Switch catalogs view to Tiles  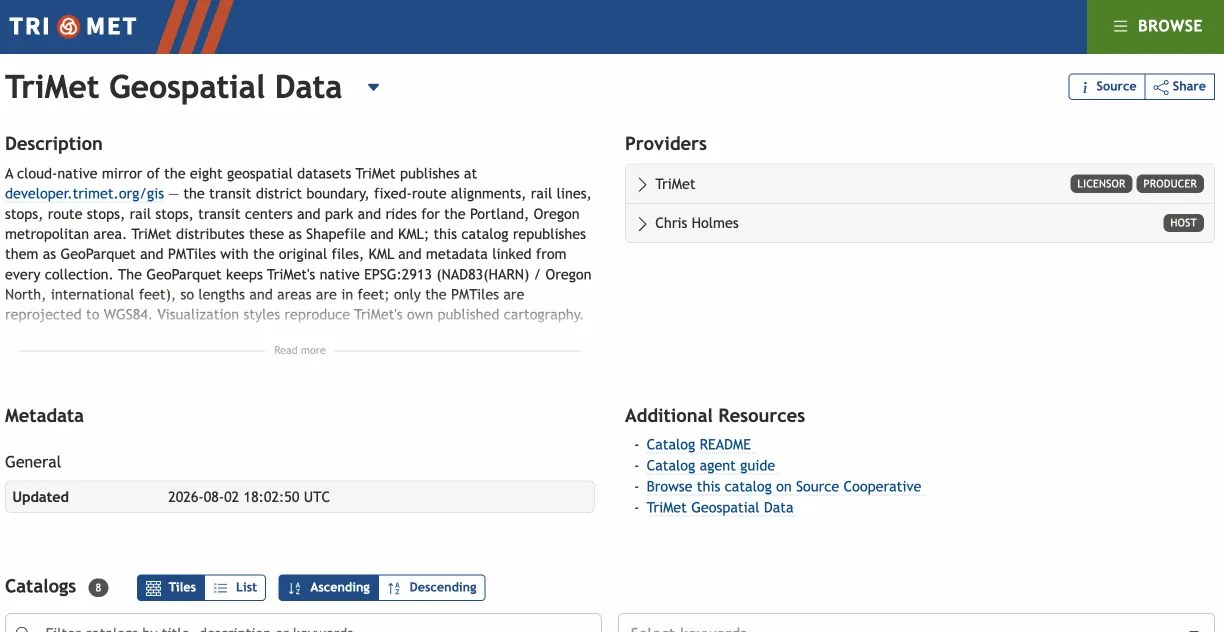171,588
